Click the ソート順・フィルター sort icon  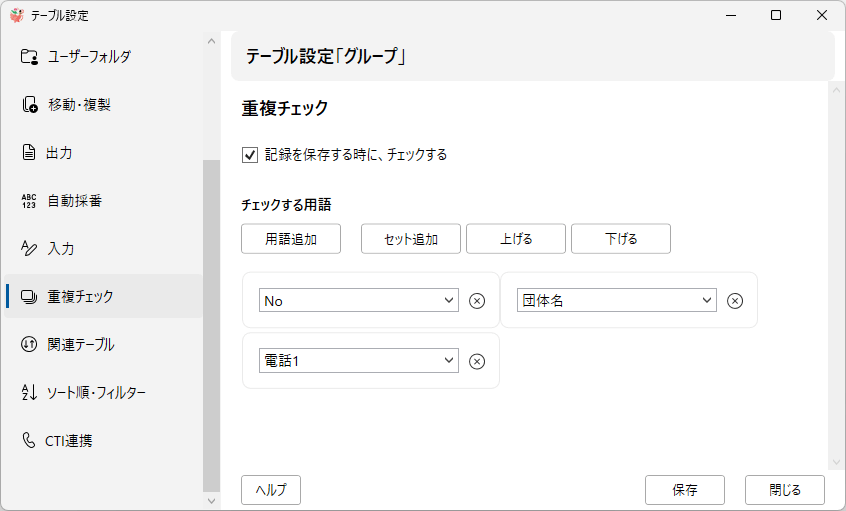[x=29, y=392]
